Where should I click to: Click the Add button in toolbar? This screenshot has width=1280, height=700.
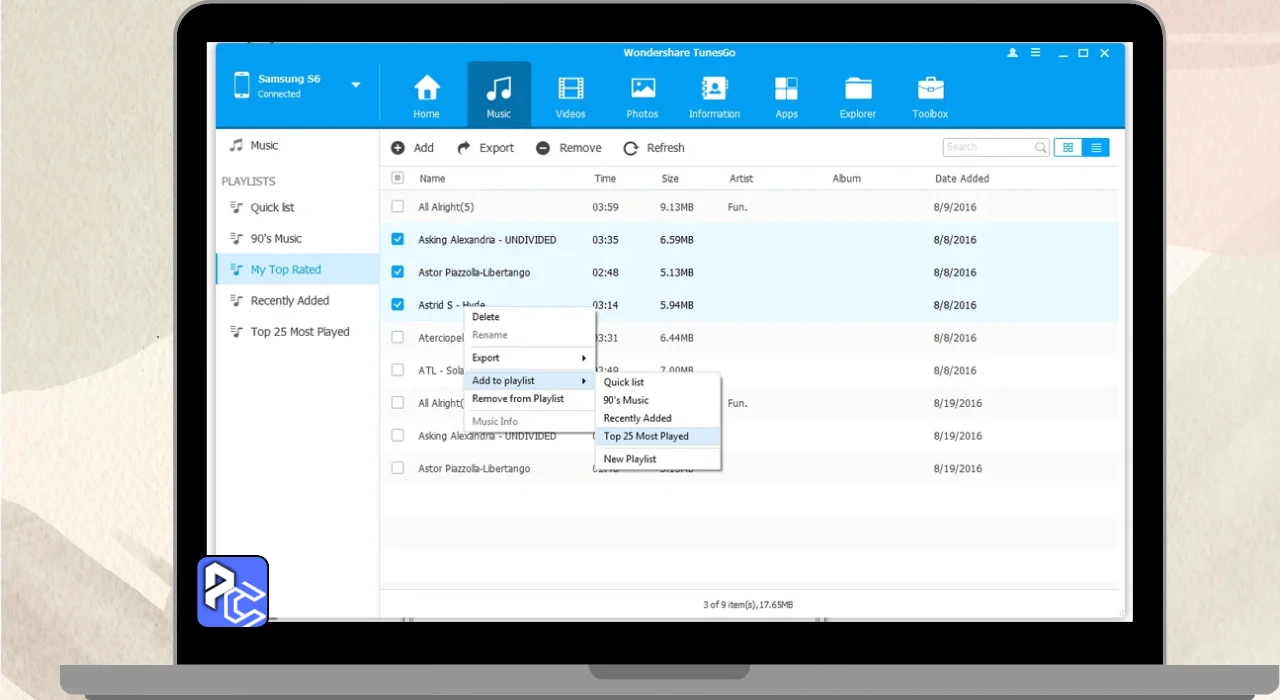412,148
